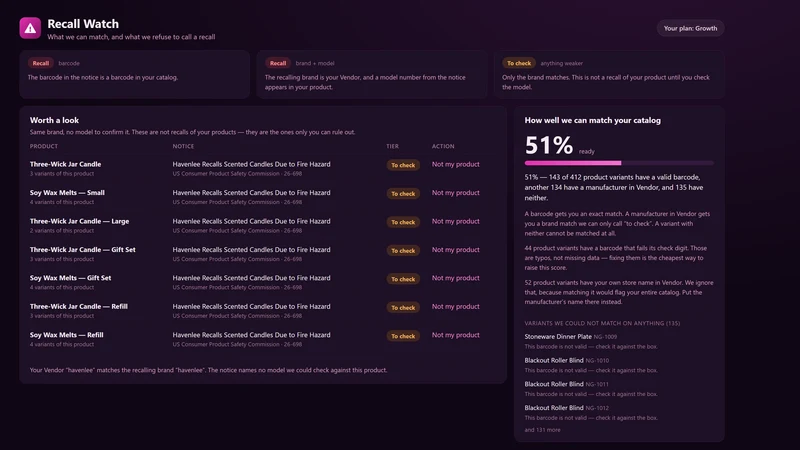Viewport: 800px width, 450px height.
Task: Open the Stoneware Dinner Plate NG-1009 variant
Action: (x=570, y=337)
